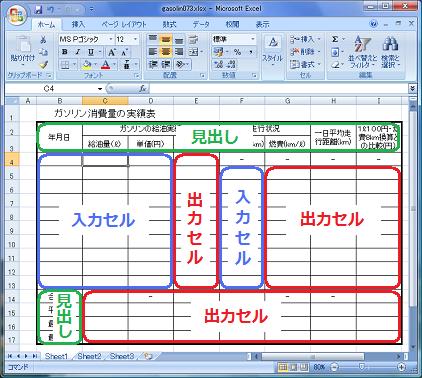Viewport: 422px width, 378px height.
Task: Click the Cut scissors icon
Action: click(x=43, y=40)
